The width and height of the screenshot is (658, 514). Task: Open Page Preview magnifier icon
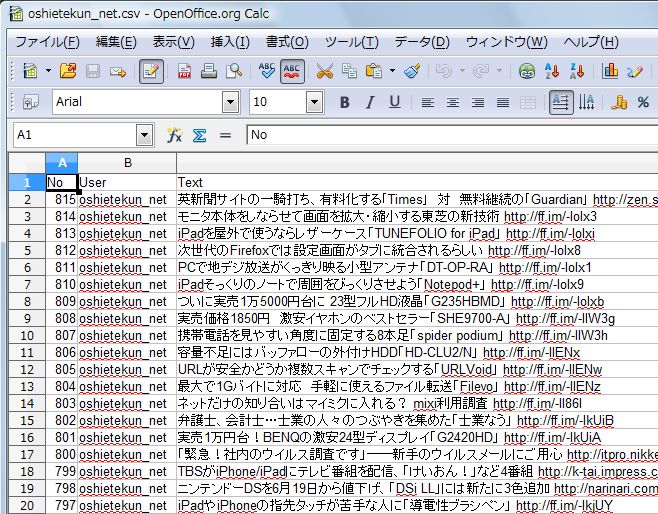click(x=234, y=71)
